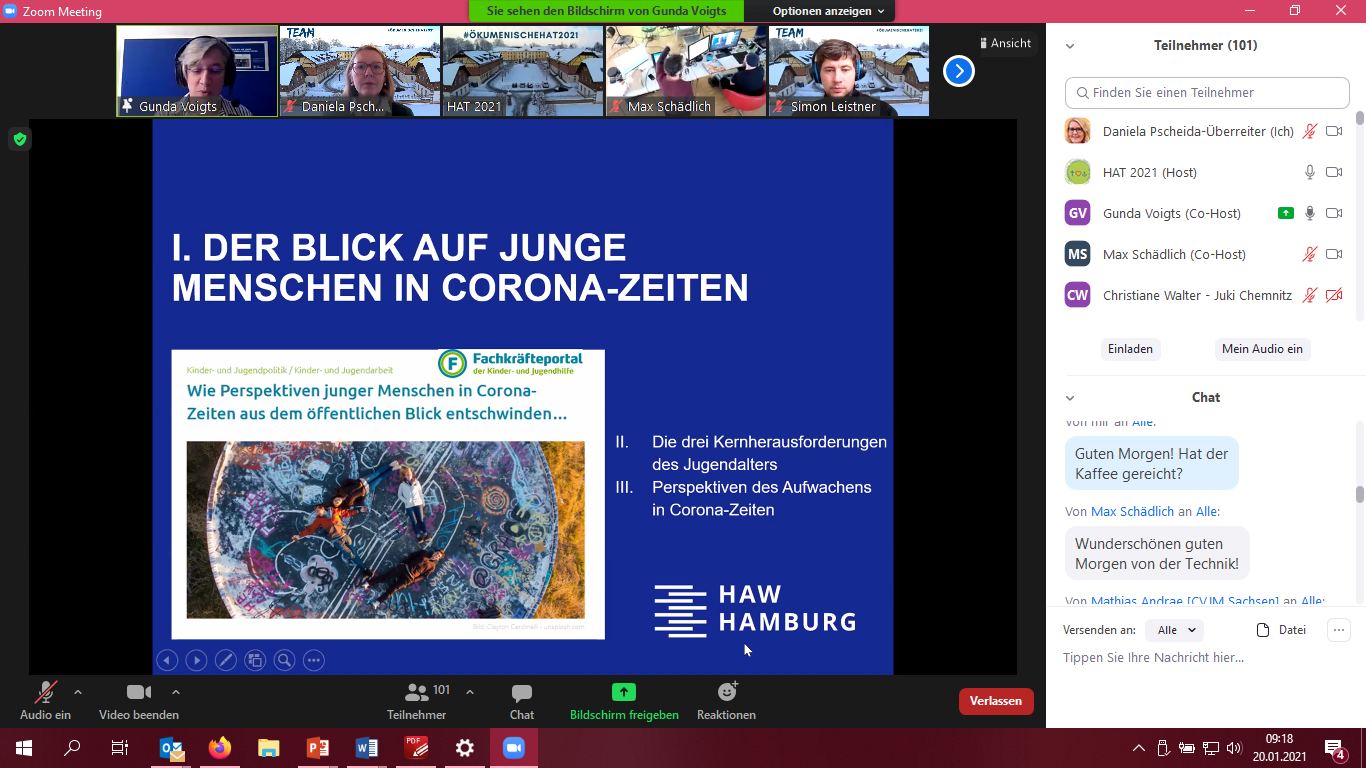Select Max Schädlich video thumbnail
Viewport: 1366px width, 768px height.
pyautogui.click(x=686, y=71)
